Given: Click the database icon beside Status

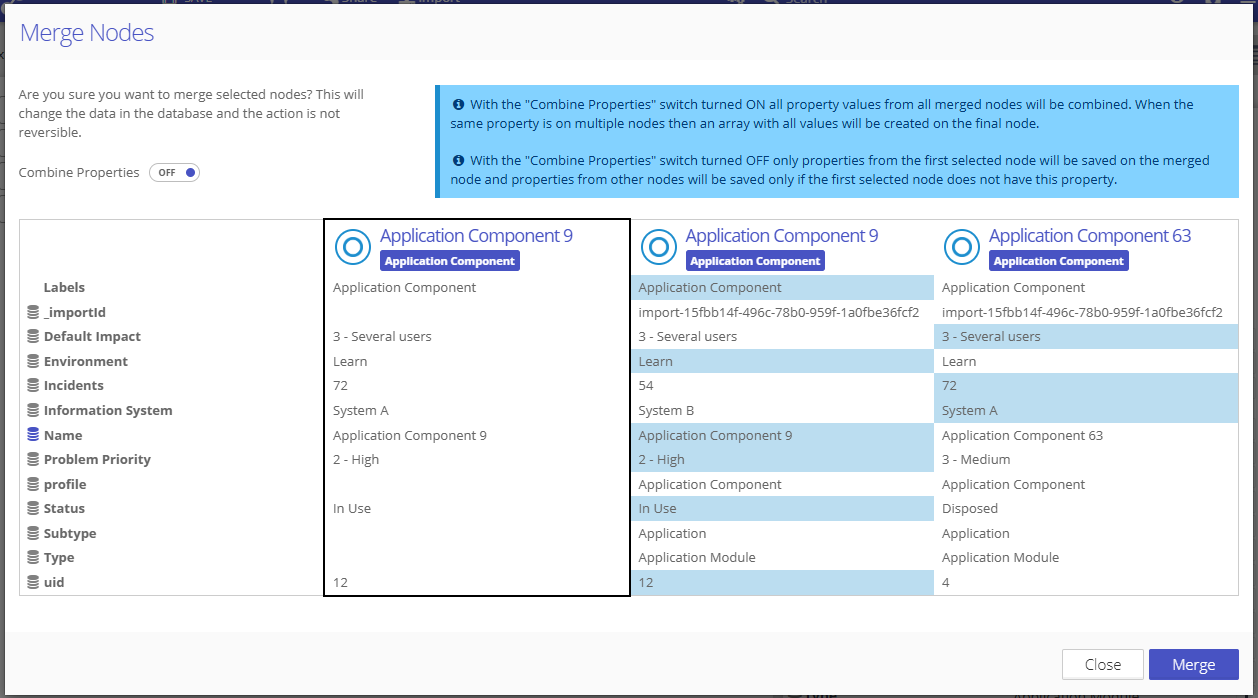Looking at the screenshot, I should [x=33, y=509].
